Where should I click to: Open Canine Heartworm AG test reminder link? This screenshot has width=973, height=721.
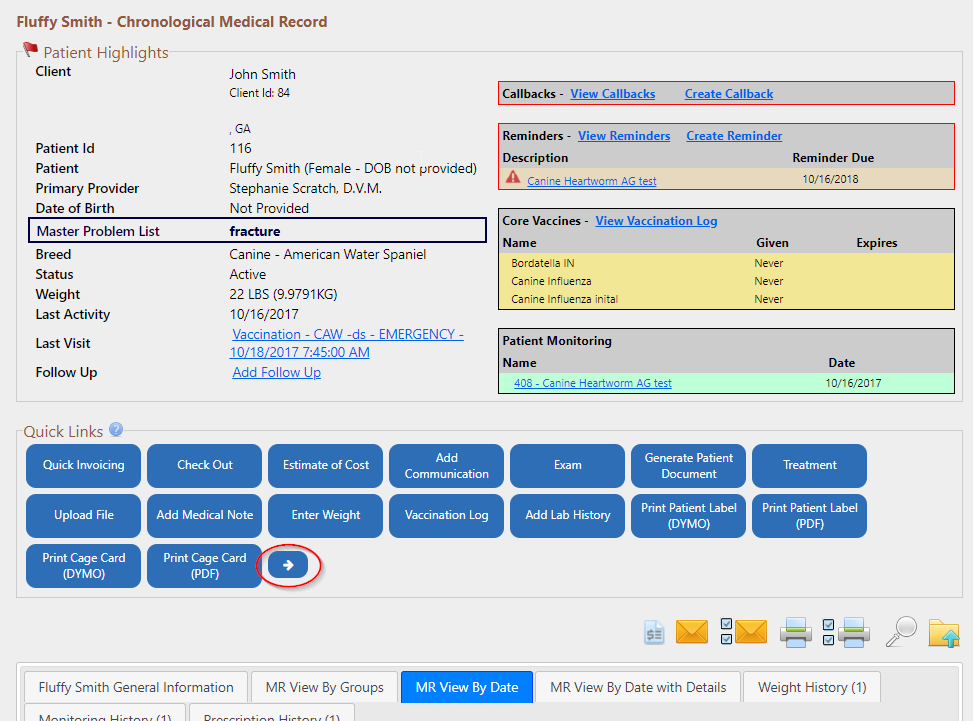pos(591,181)
